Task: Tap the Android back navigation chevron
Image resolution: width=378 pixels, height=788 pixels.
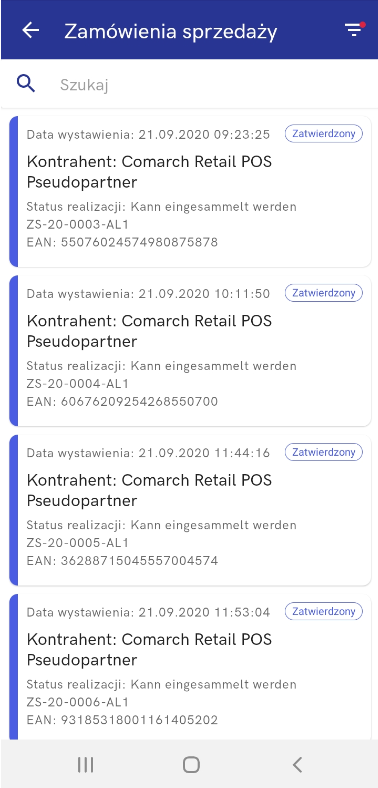Action: point(297,765)
